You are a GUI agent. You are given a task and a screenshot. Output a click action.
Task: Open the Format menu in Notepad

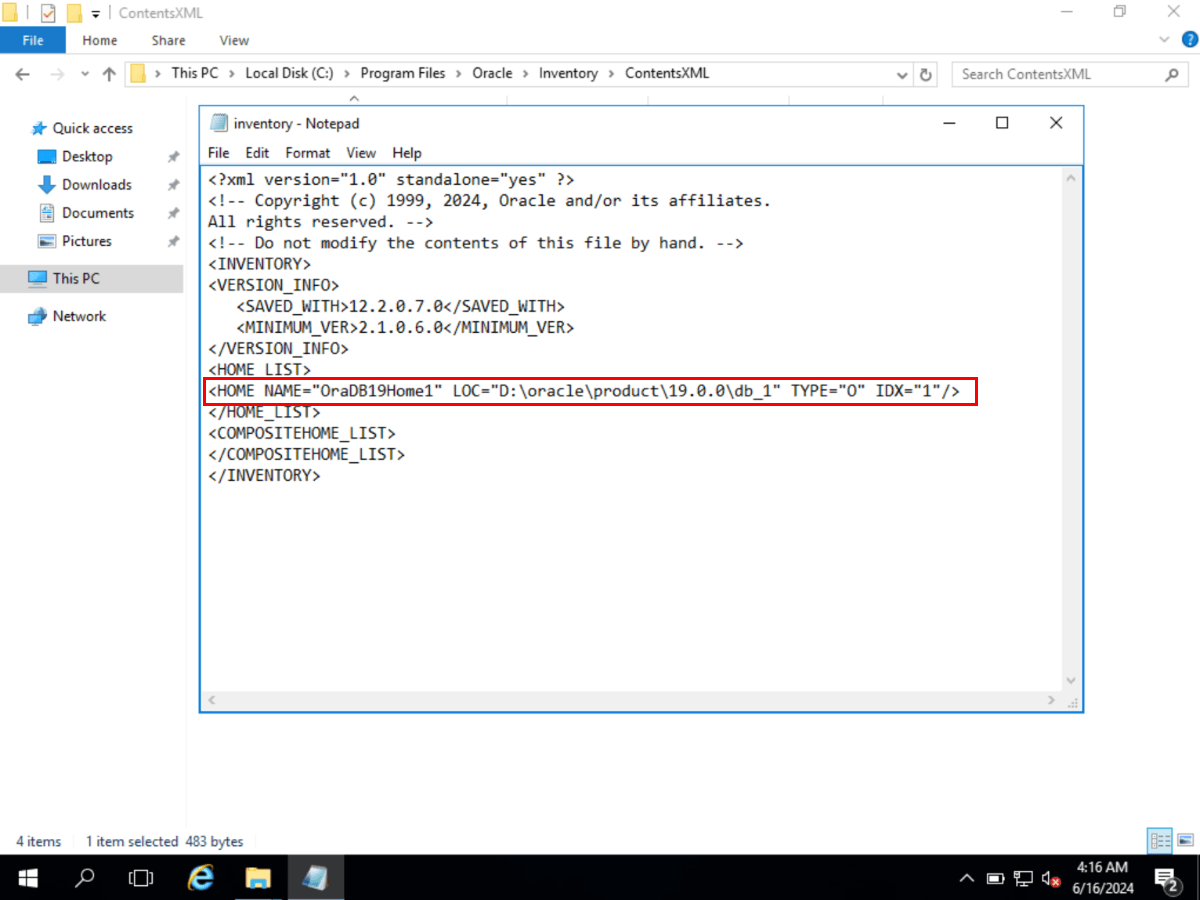307,153
